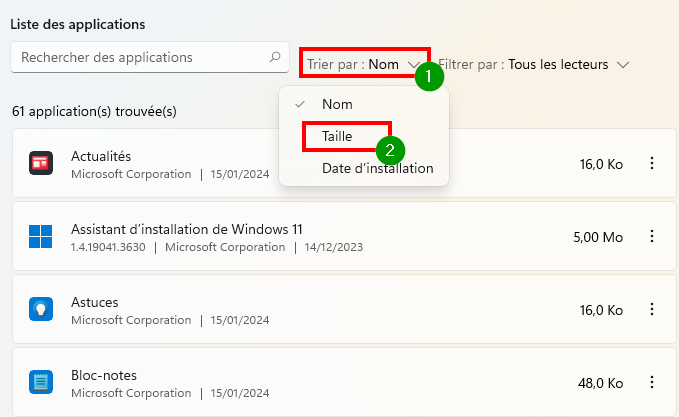Click the Actualités app icon
The width and height of the screenshot is (679, 417).
tap(41, 163)
